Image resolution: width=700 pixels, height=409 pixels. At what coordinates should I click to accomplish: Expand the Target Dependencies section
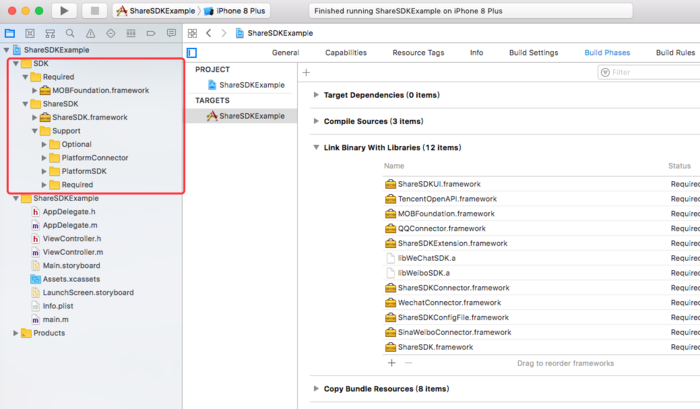316,95
